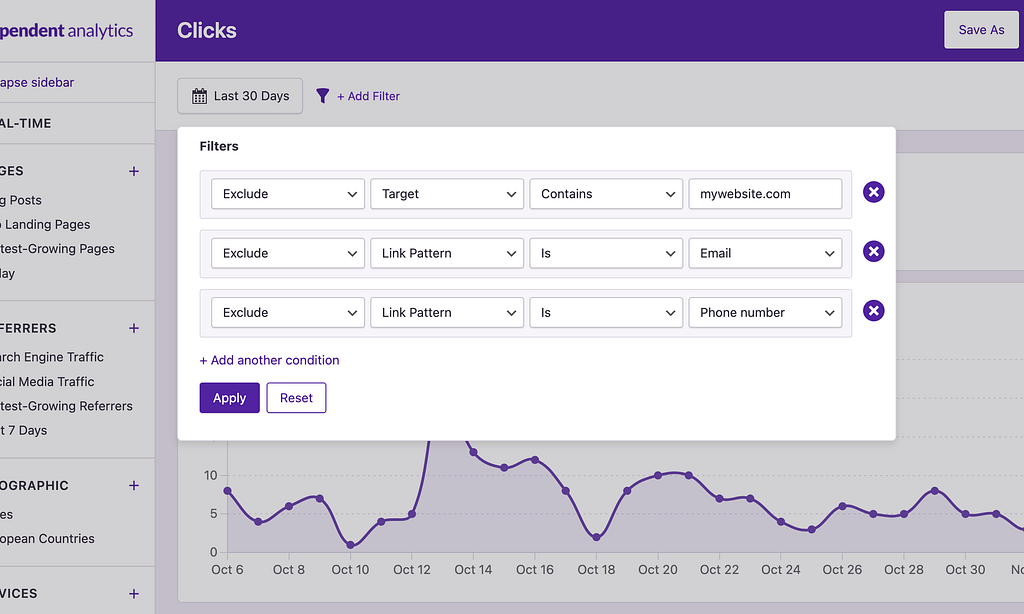The image size is (1024, 614).
Task: Open the Target dropdown in the first filter
Action: (446, 193)
